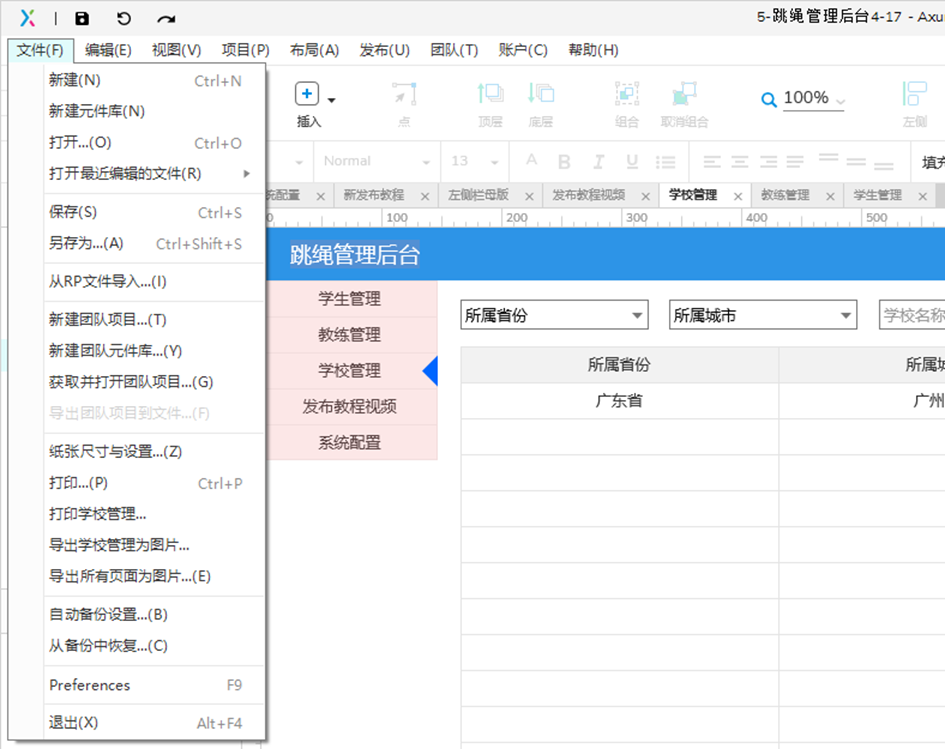Choose 获取并打开团队项目...(G) entry
This screenshot has height=749, width=945.
pyautogui.click(x=154, y=382)
